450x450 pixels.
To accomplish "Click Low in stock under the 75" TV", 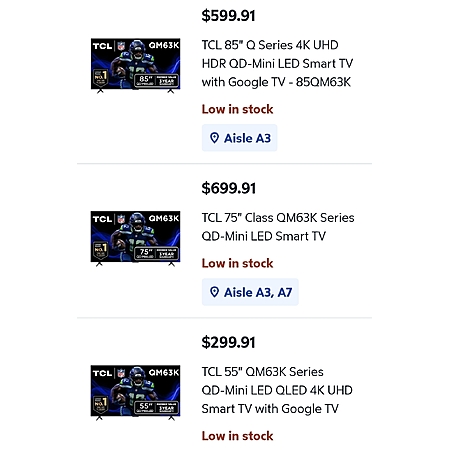I will pos(237,263).
